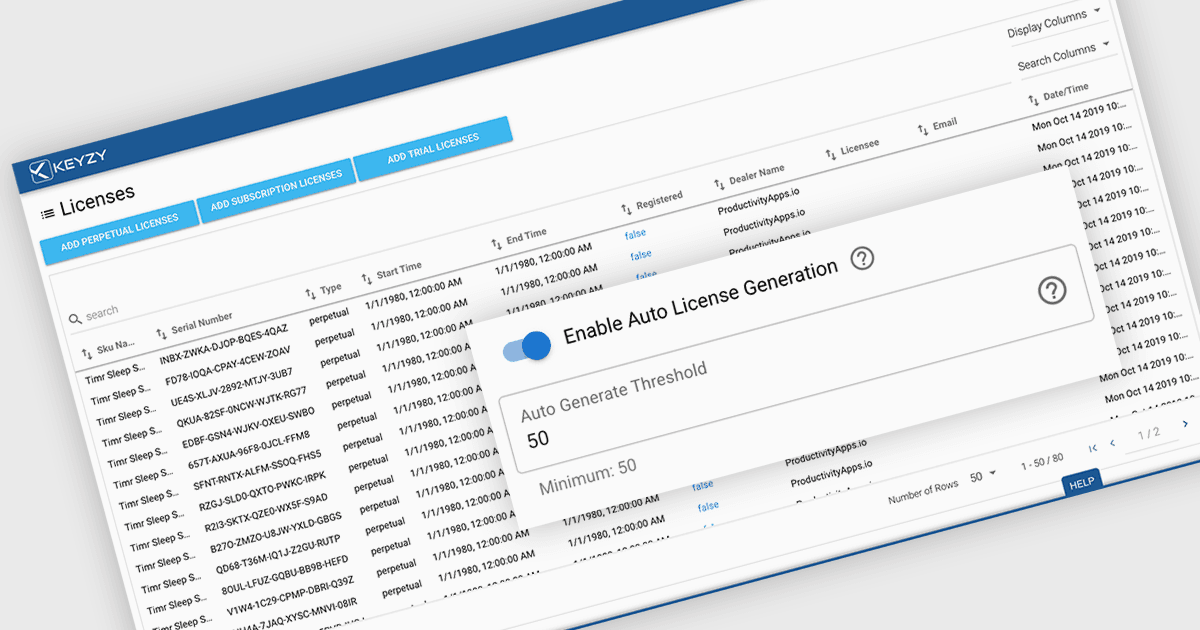This screenshot has height=630, width=1200.
Task: Click the list icon beside Licenses title
Action: point(47,214)
